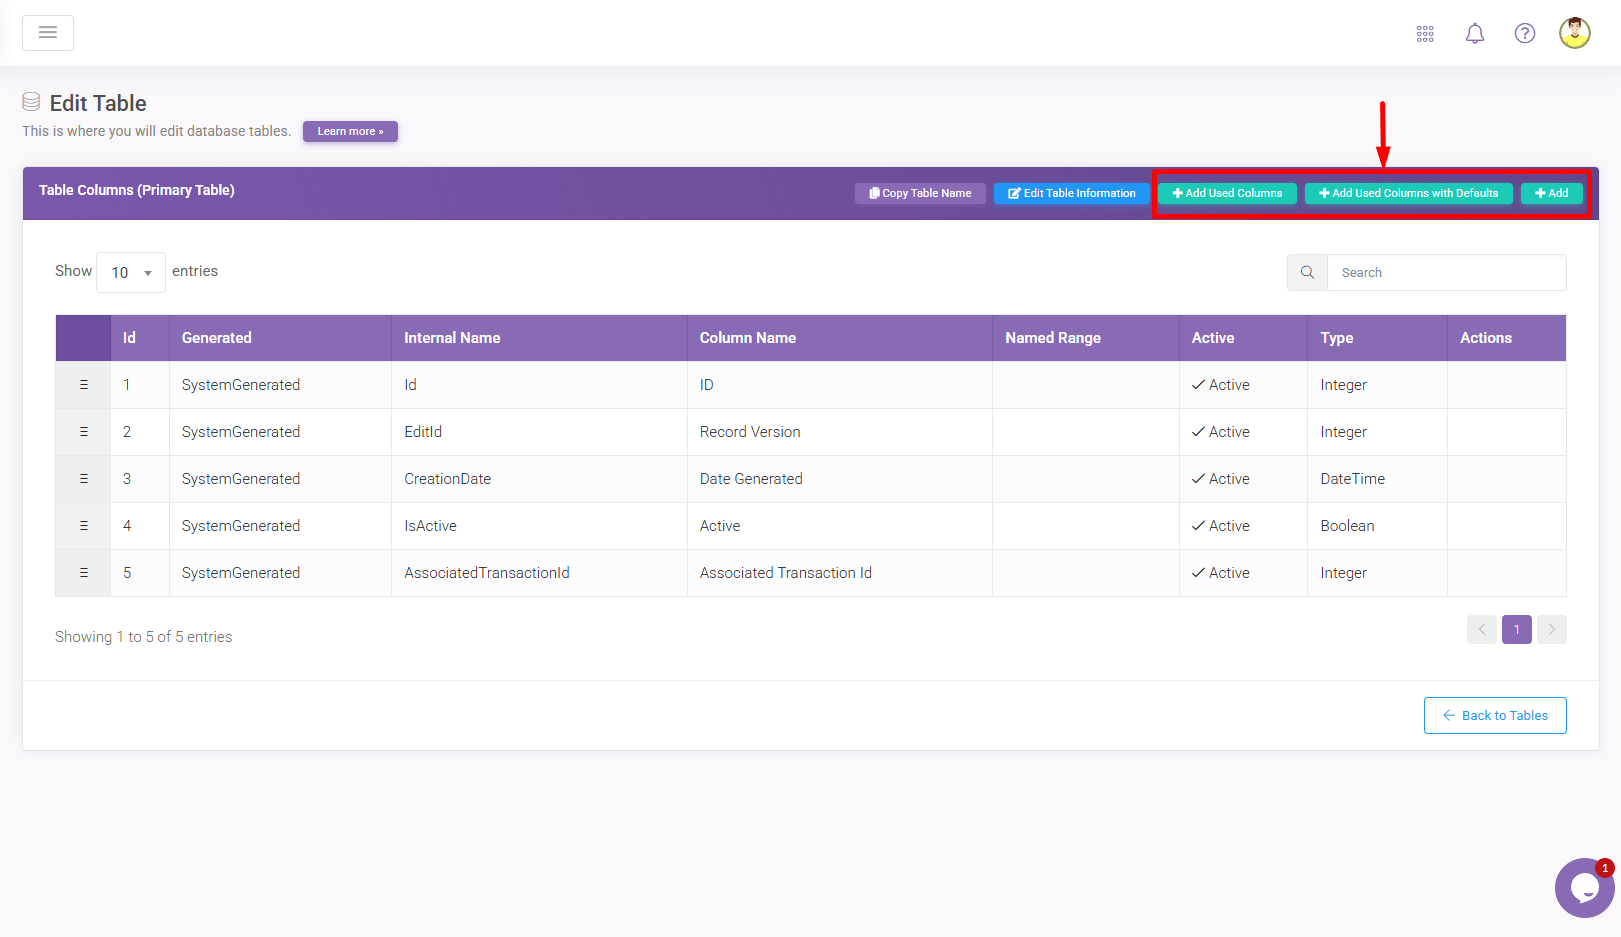
Task: Open the user profile avatar
Action: point(1574,33)
